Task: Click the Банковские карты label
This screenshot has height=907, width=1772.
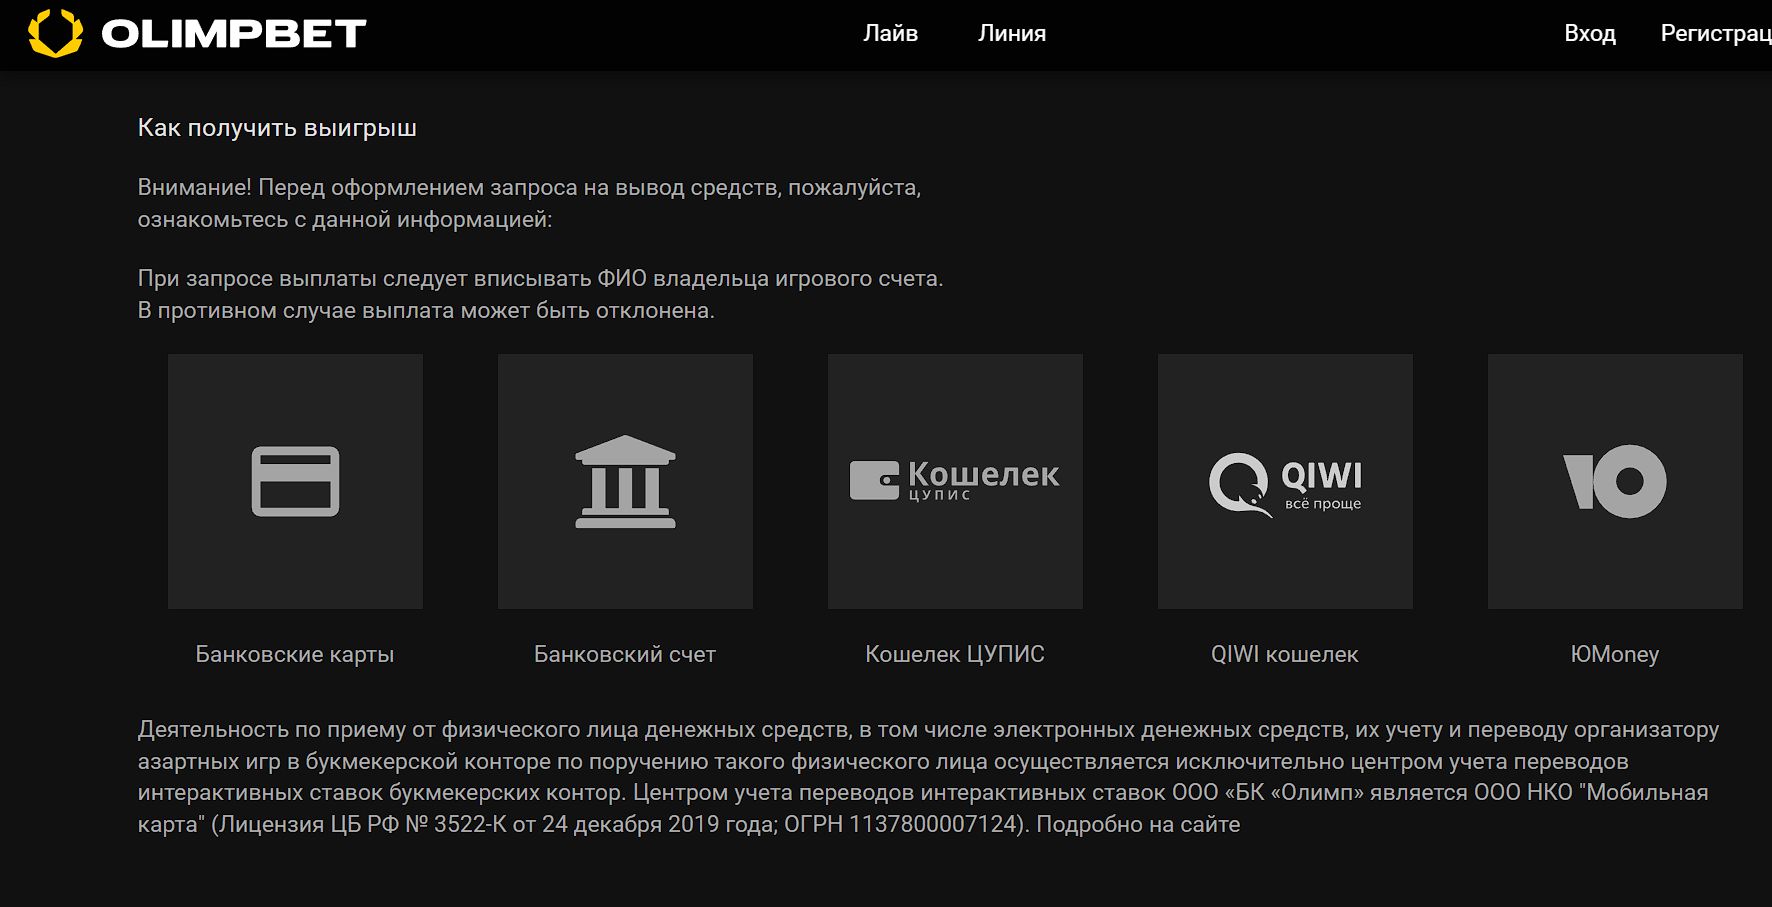Action: pyautogui.click(x=295, y=654)
